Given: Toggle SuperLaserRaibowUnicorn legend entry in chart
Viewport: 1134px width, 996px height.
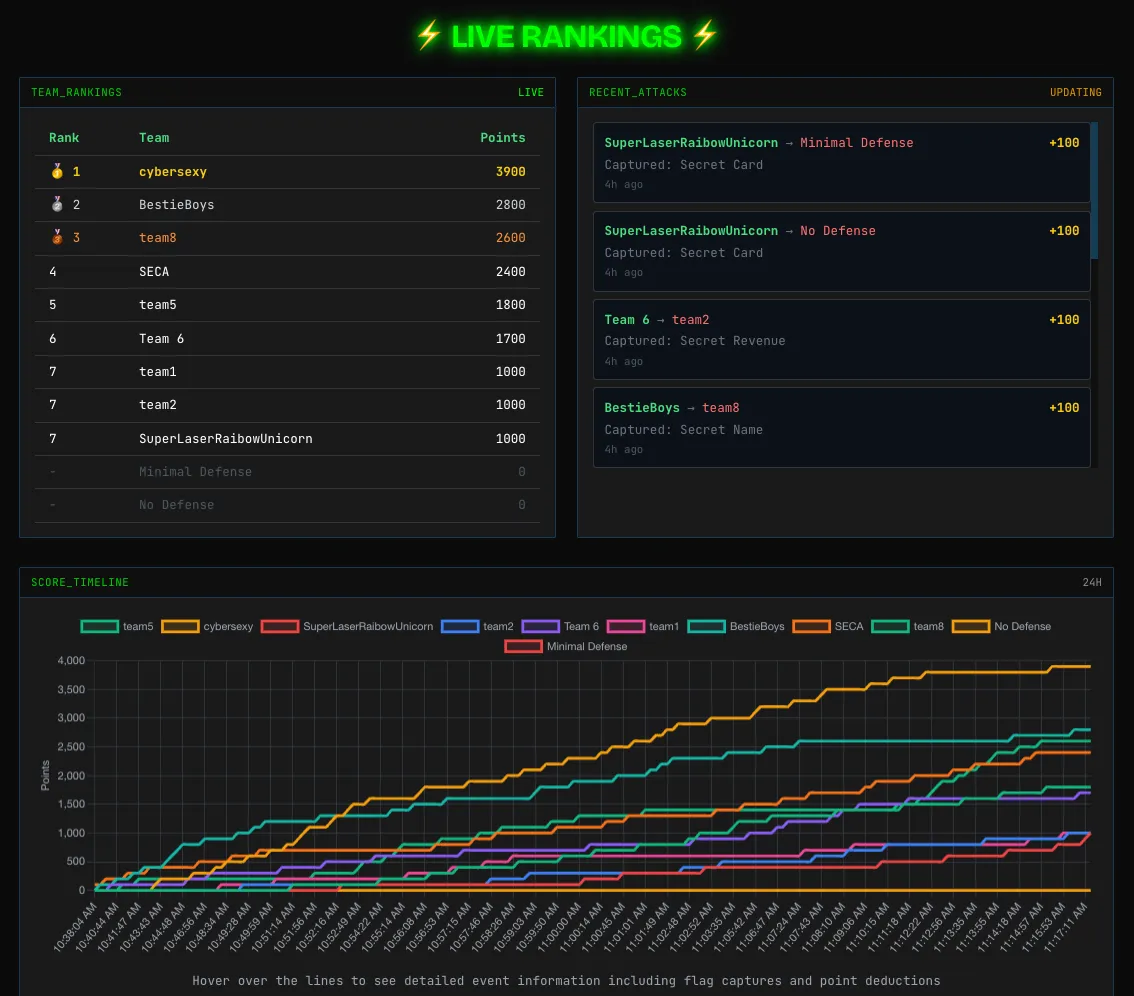Looking at the screenshot, I should (x=347, y=627).
